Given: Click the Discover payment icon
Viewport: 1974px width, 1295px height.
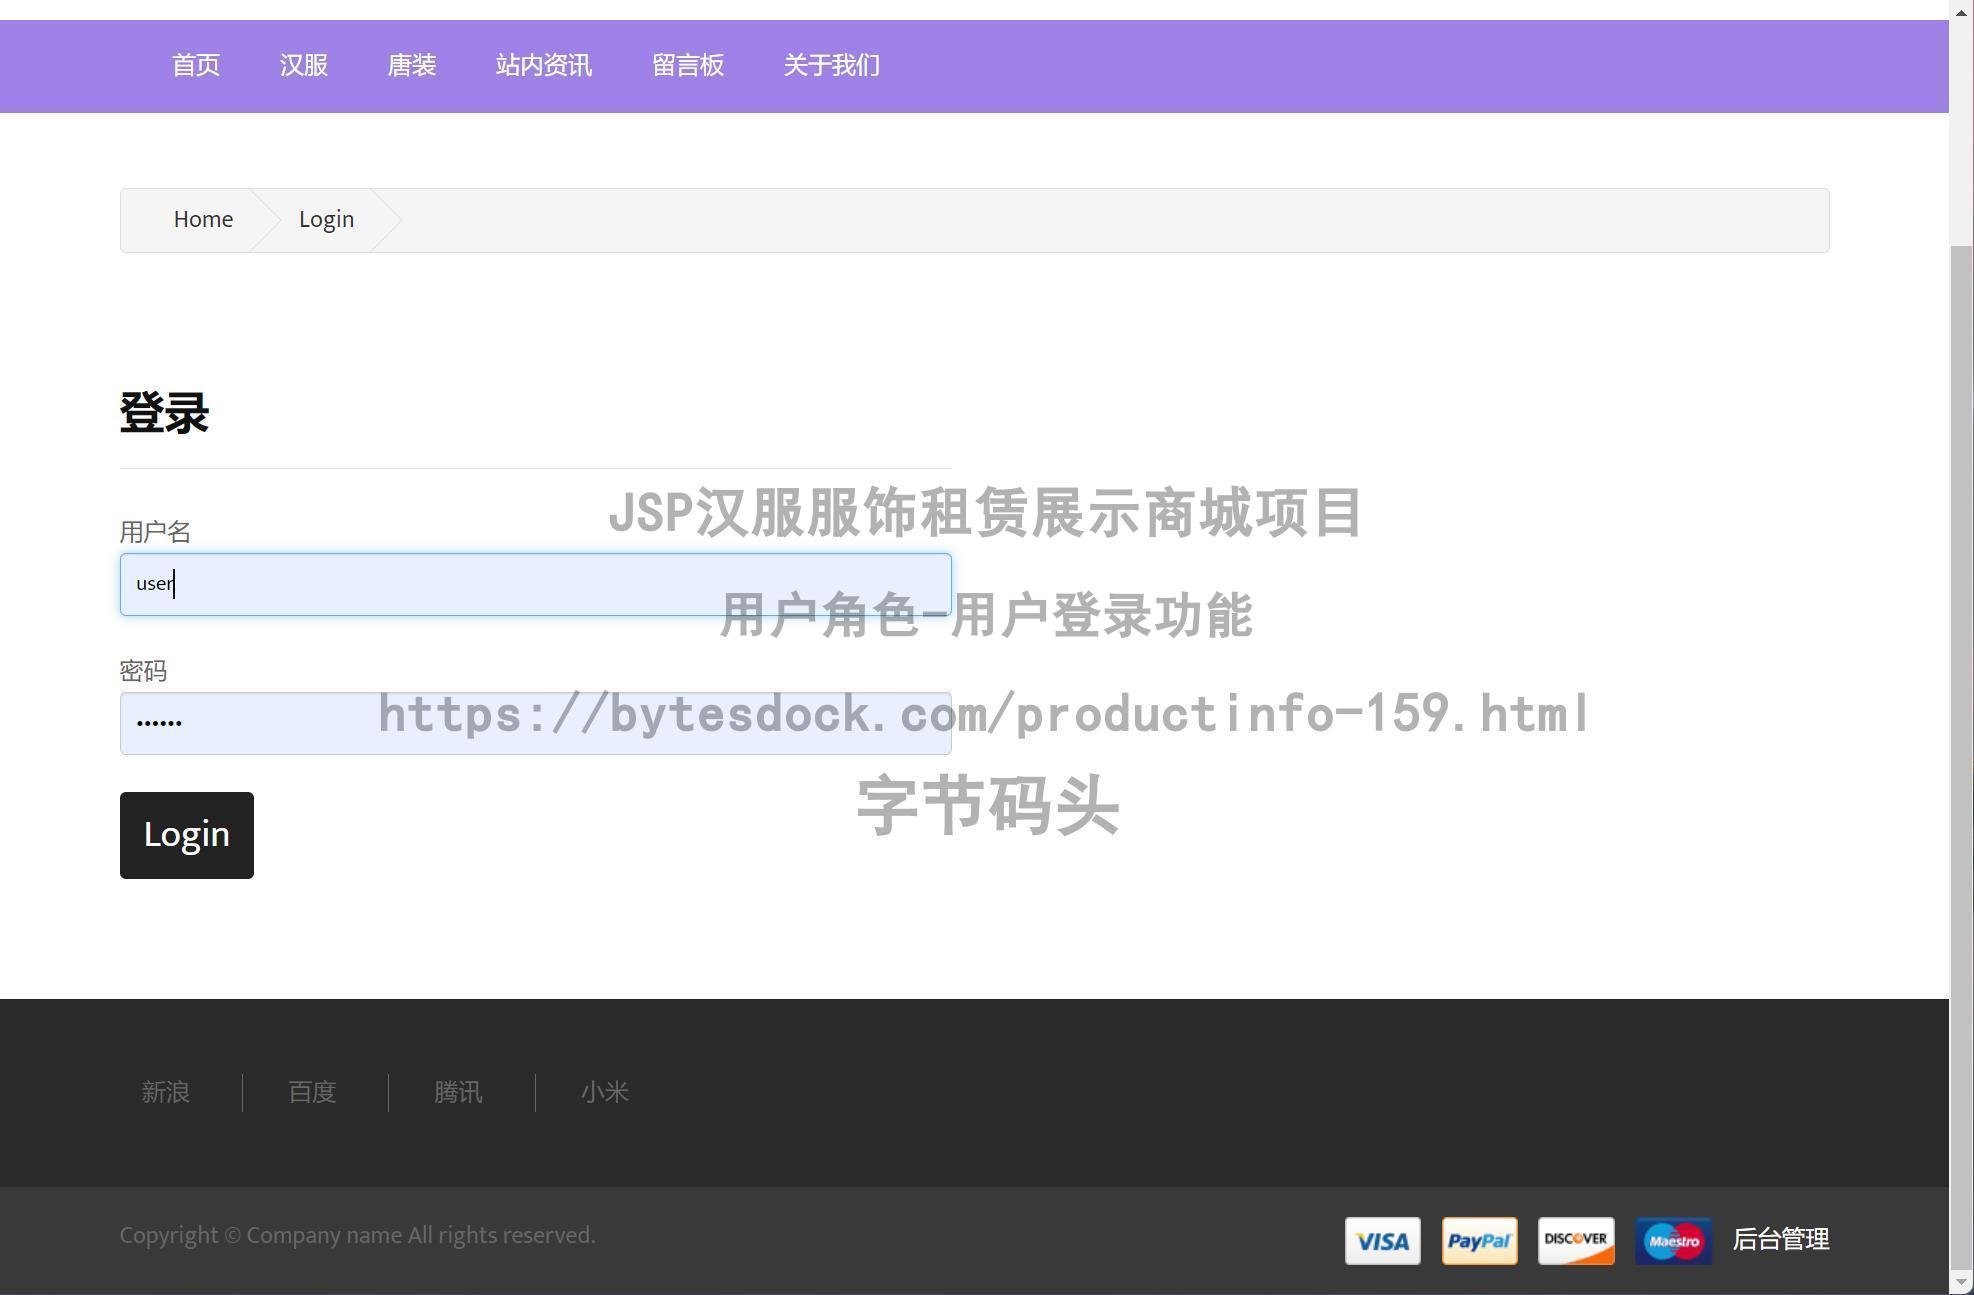Looking at the screenshot, I should pos(1576,1240).
